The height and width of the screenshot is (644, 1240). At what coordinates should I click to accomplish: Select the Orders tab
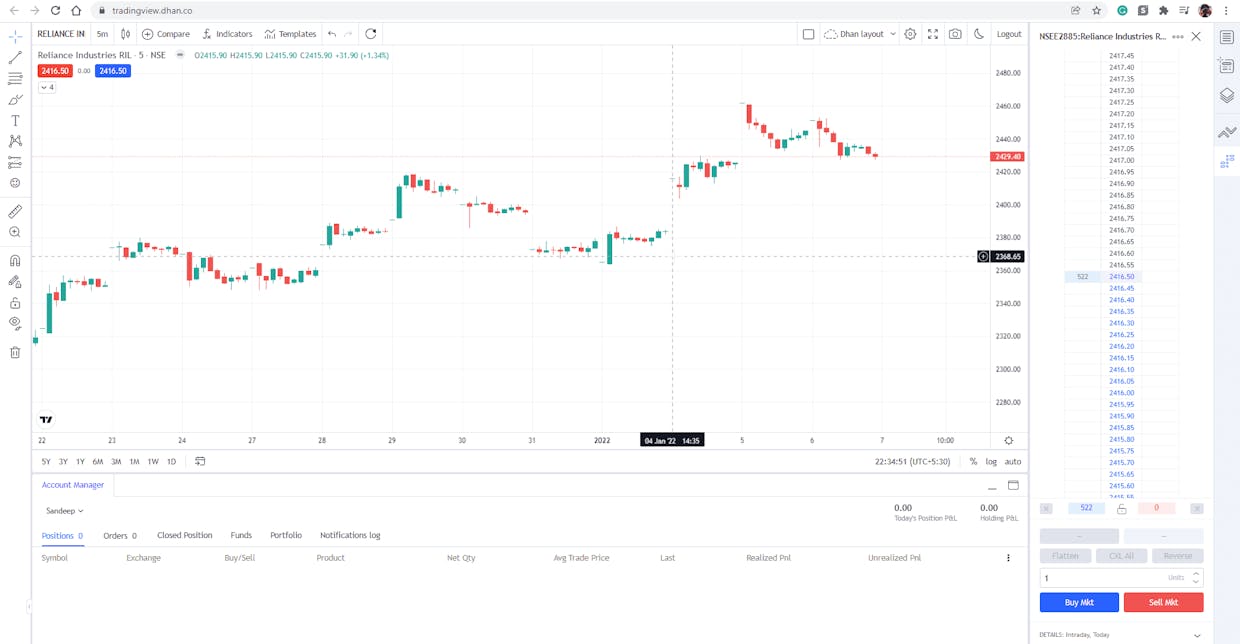(120, 536)
